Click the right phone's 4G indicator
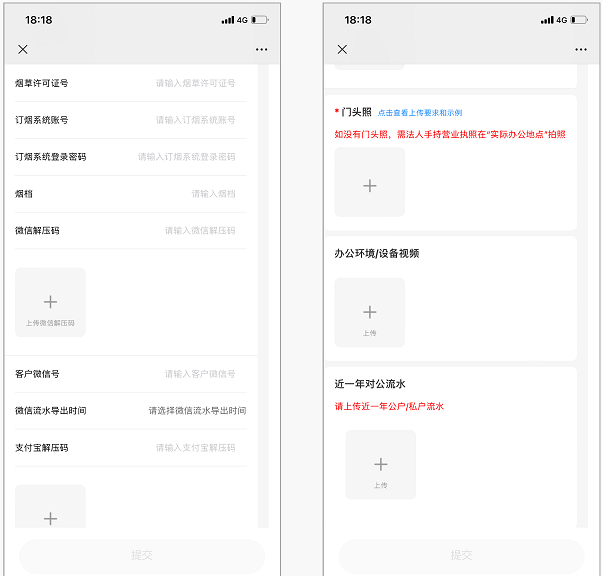The width and height of the screenshot is (602, 576). coord(562,20)
